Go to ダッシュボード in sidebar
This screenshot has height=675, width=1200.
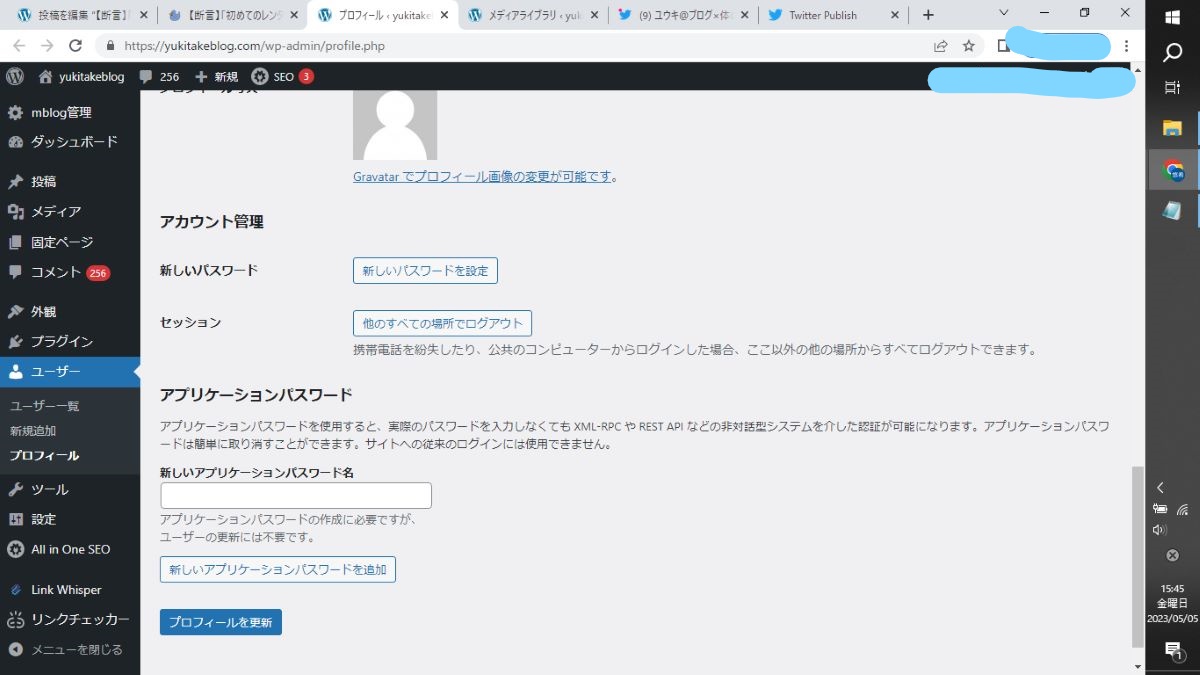point(70,142)
